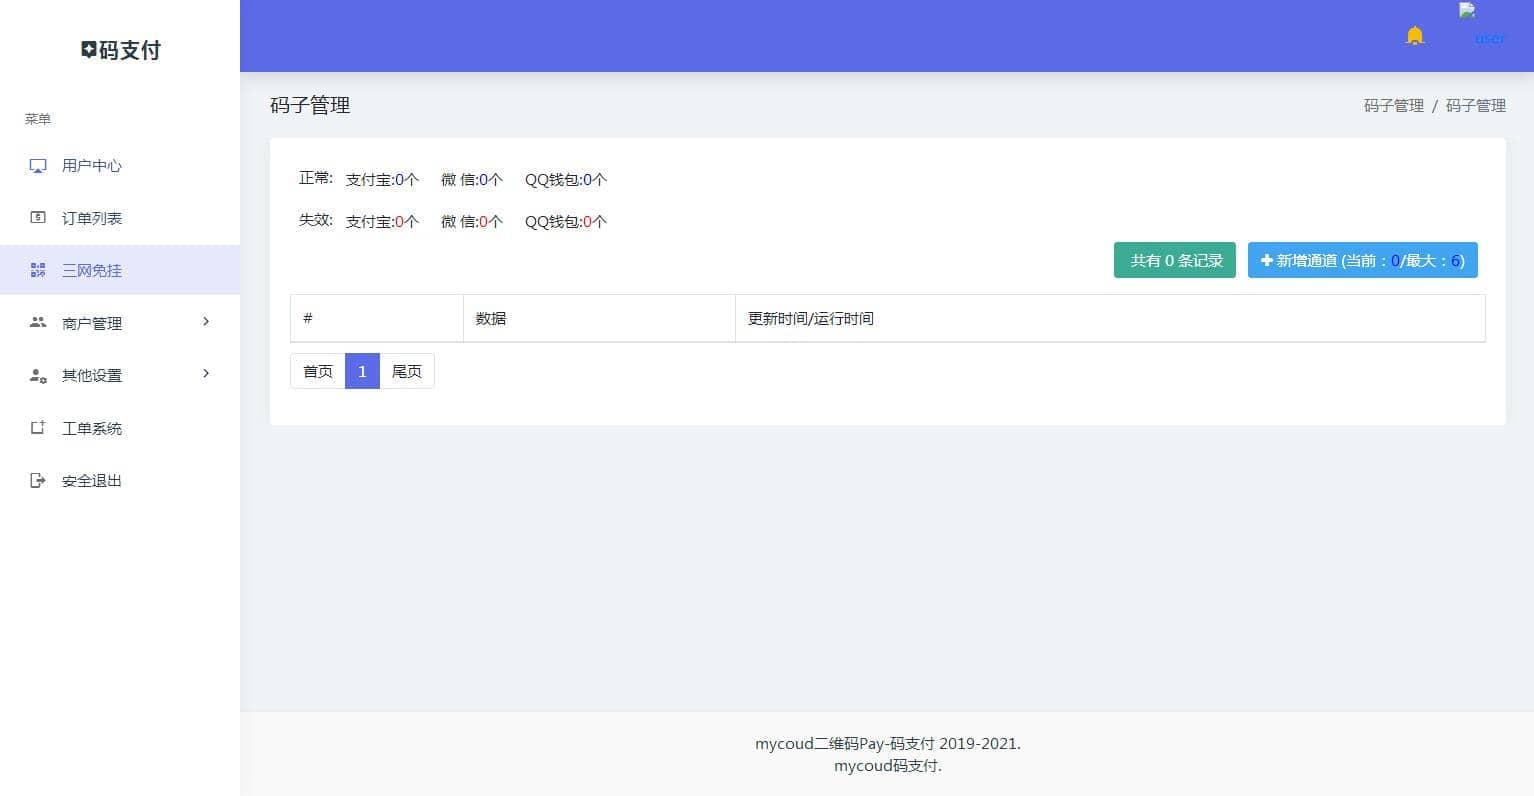The width and height of the screenshot is (1534, 796).
Task: Click the 共有 0 条记录 button
Action: click(1175, 261)
